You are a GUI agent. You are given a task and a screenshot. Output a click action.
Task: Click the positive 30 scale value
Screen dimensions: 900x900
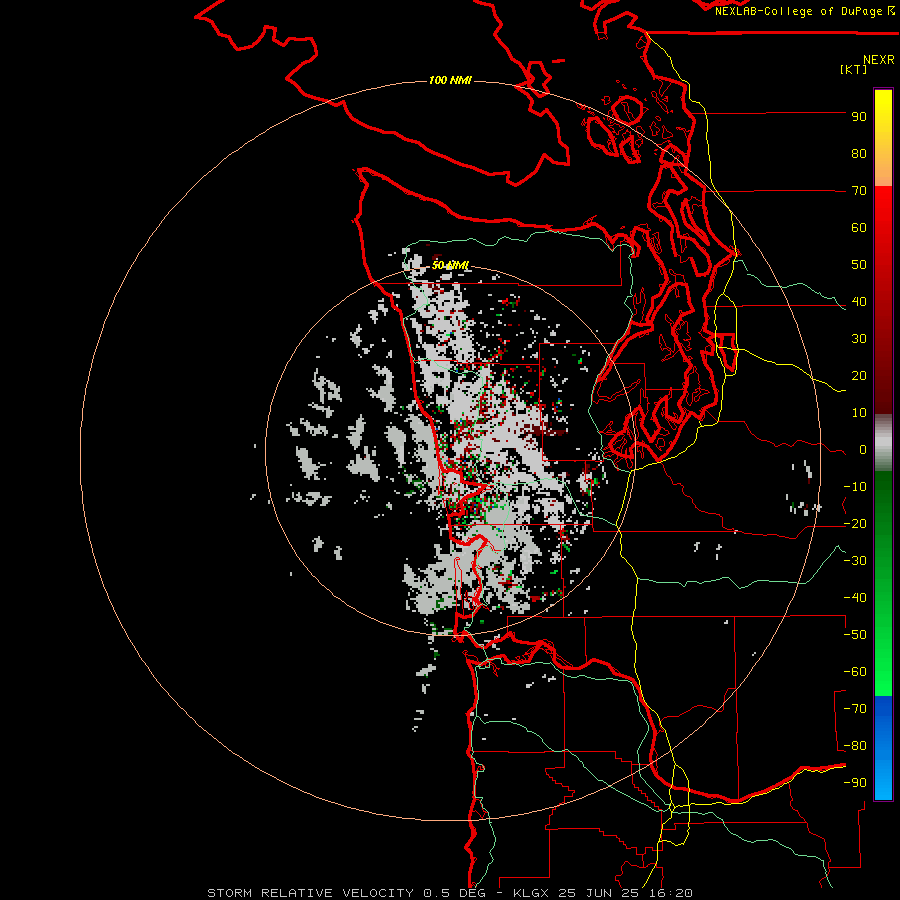pyautogui.click(x=859, y=339)
